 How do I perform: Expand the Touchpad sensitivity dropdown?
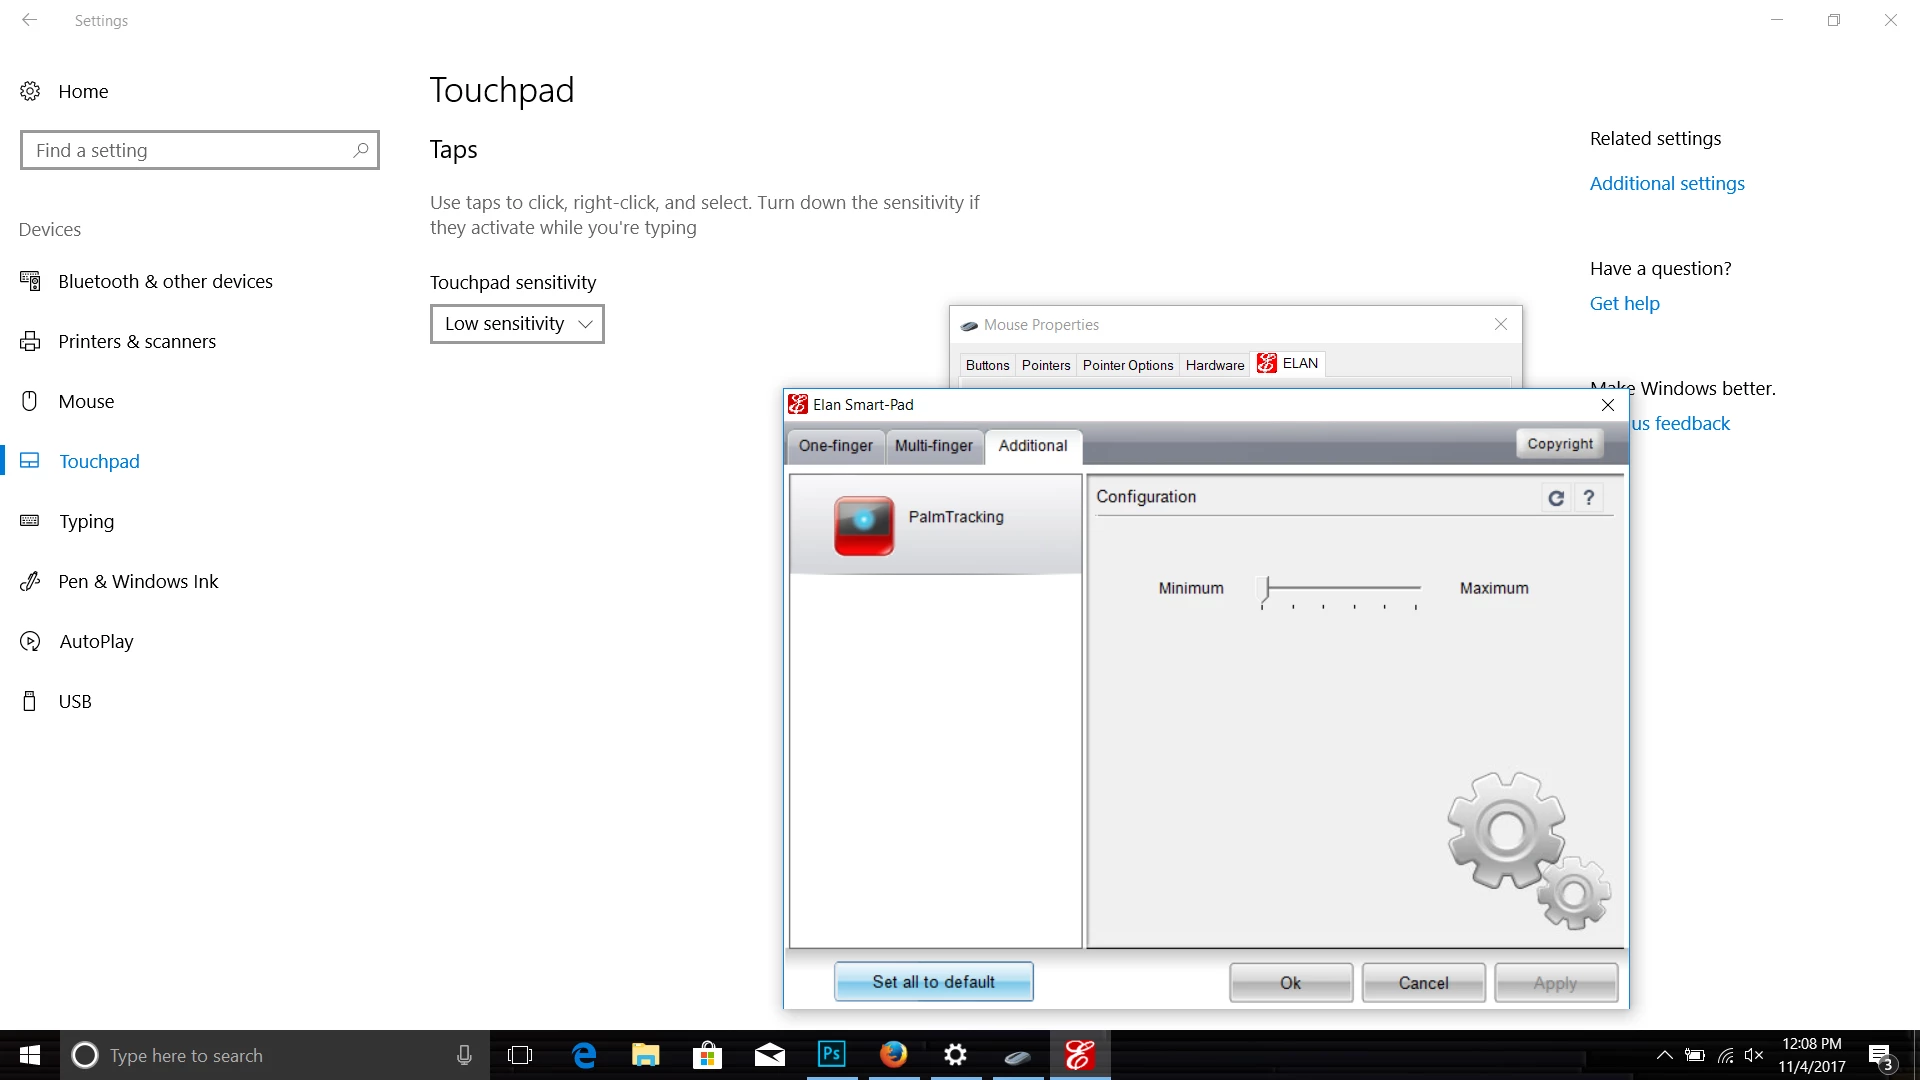coord(517,324)
